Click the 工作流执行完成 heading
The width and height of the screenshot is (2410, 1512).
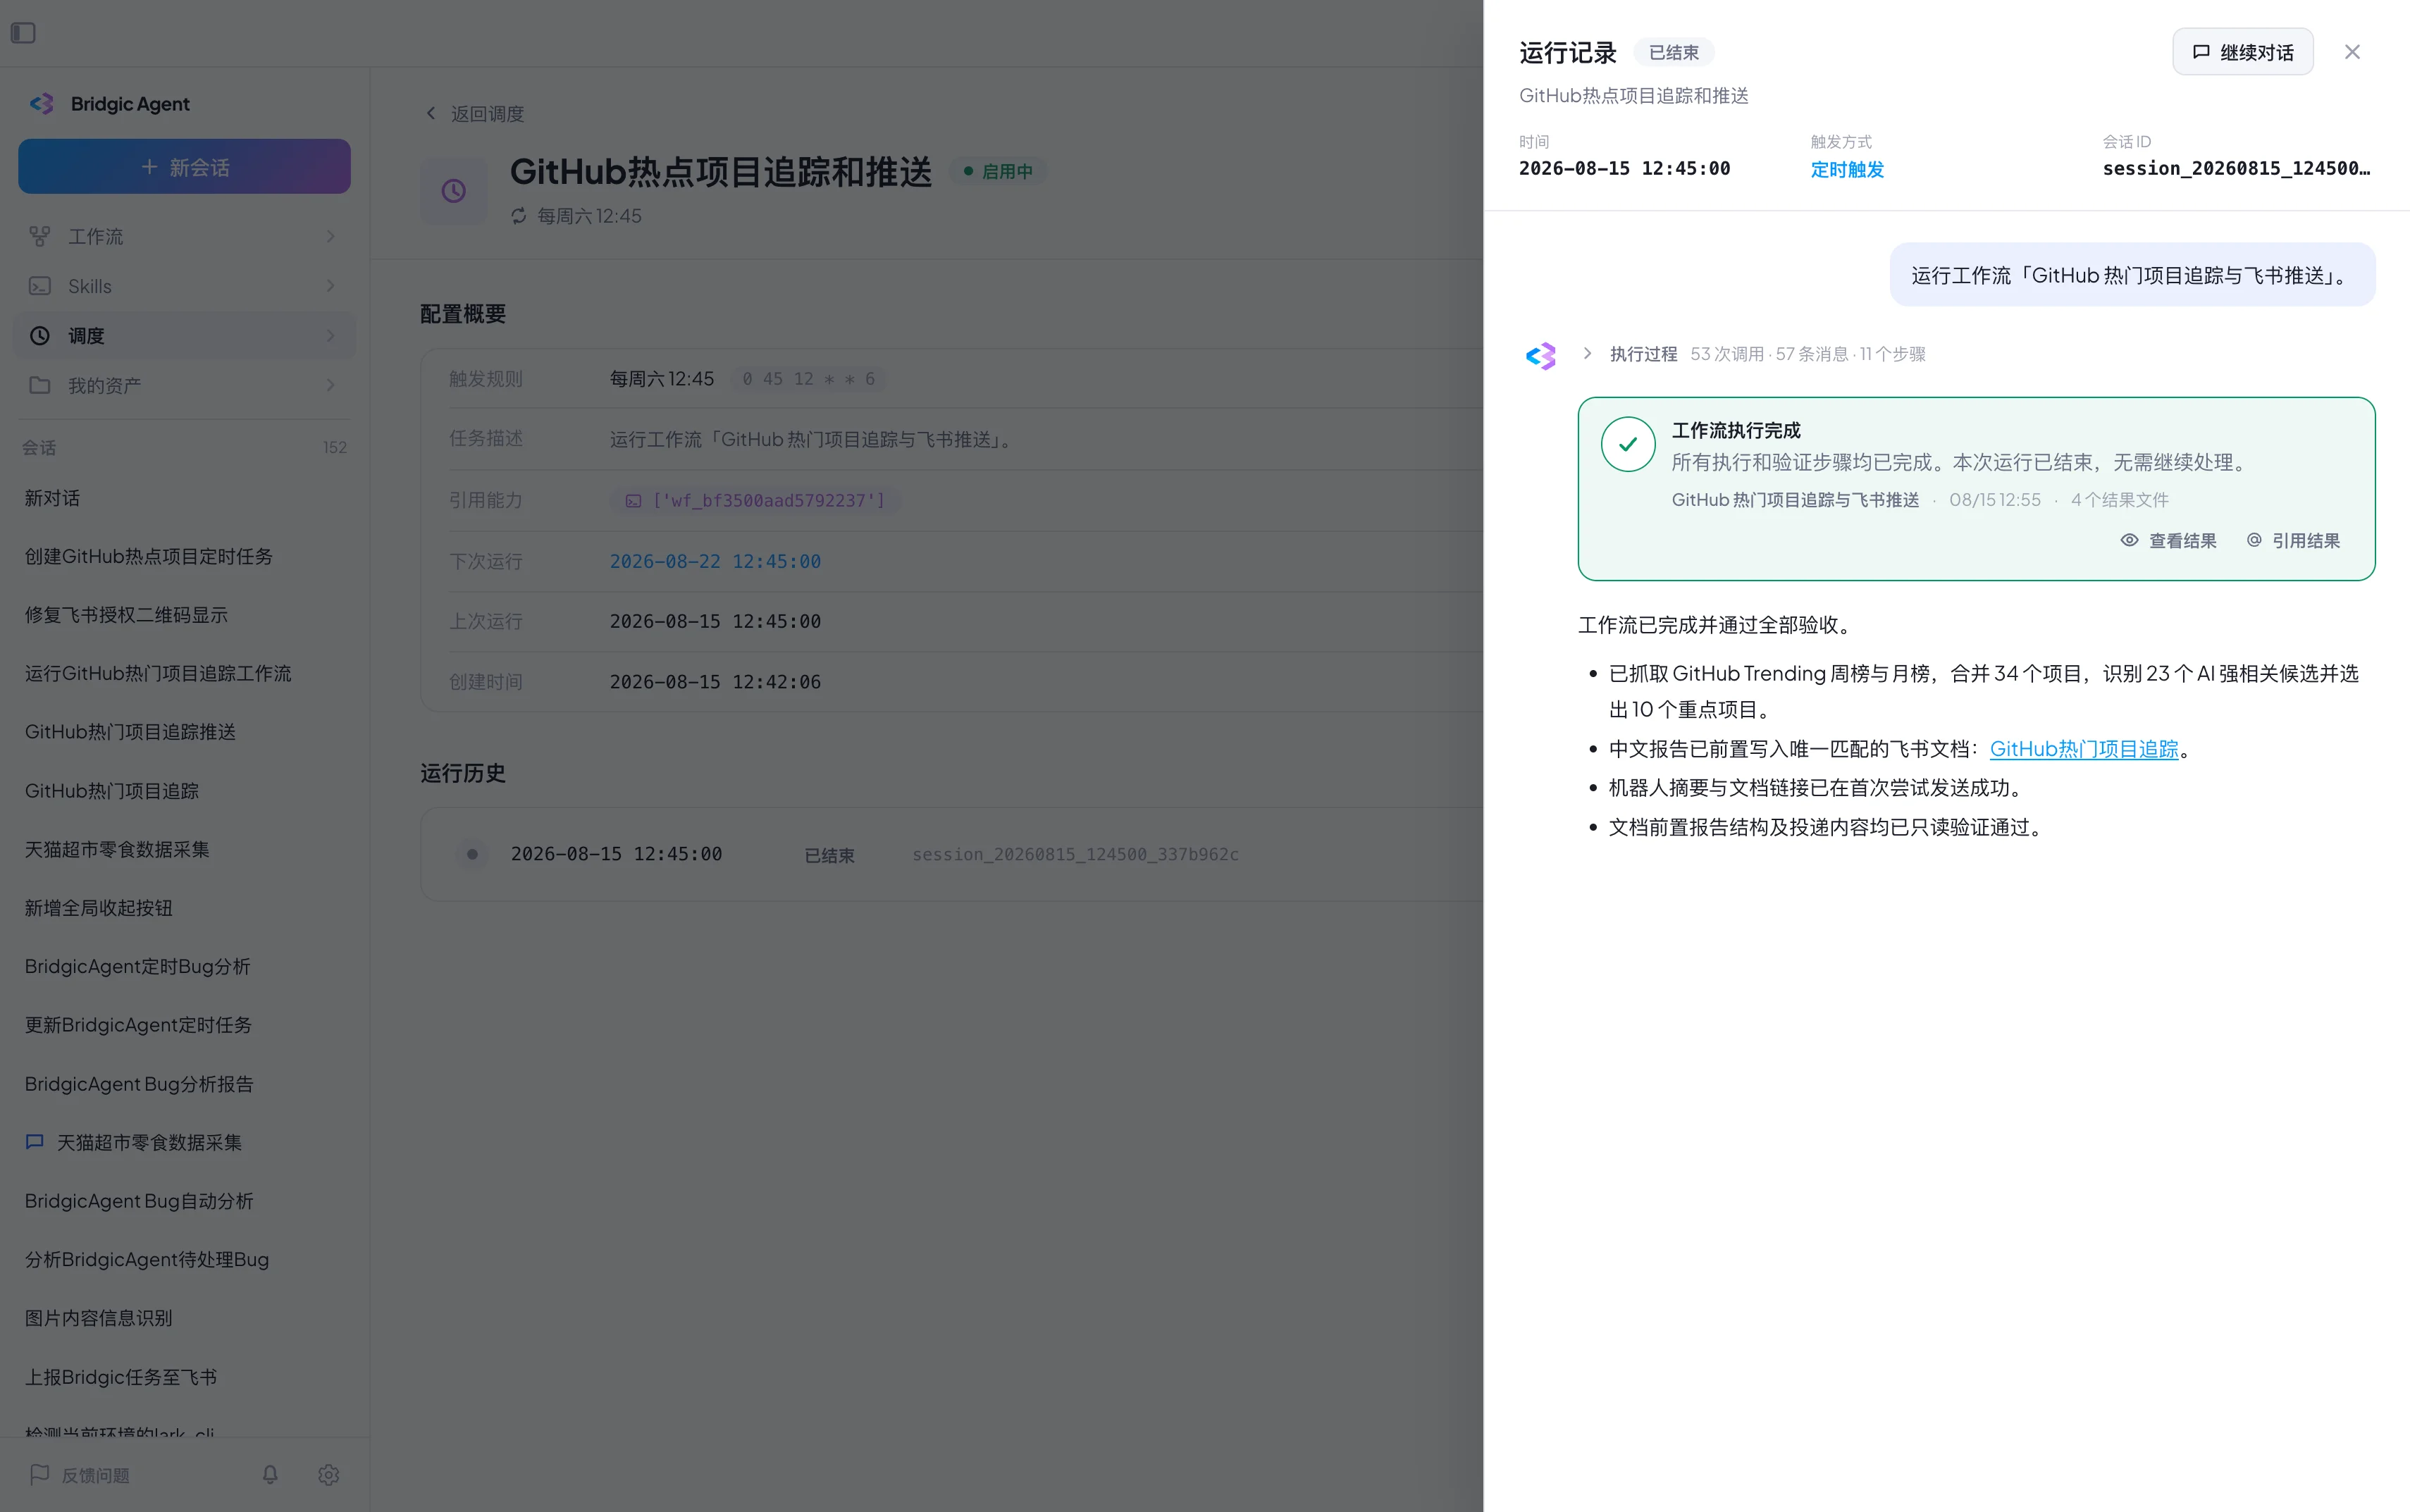[1736, 430]
